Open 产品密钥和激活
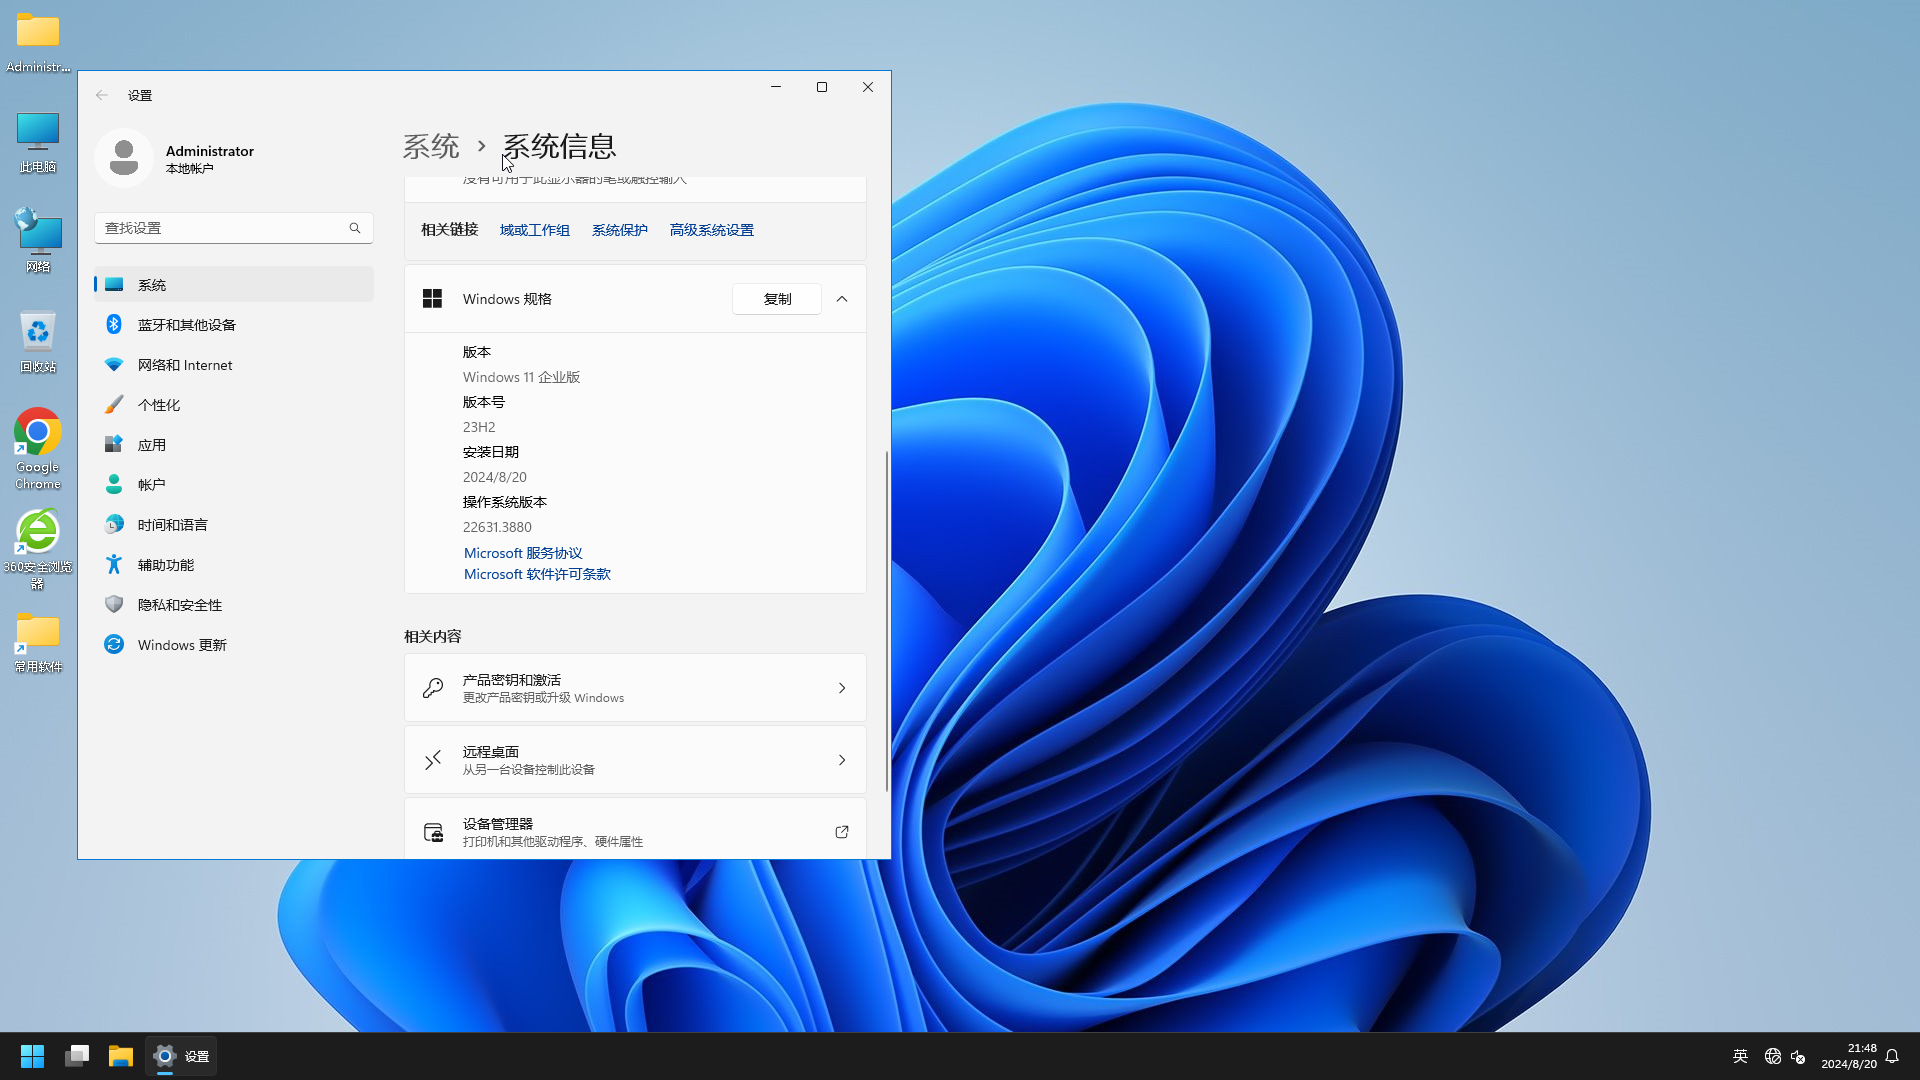 (x=635, y=688)
